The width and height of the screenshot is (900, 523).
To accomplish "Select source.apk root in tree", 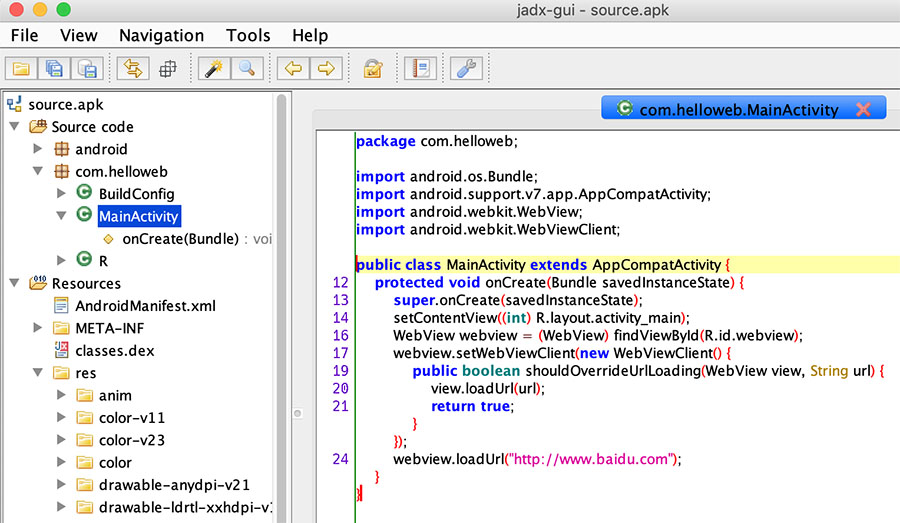I will click(66, 104).
